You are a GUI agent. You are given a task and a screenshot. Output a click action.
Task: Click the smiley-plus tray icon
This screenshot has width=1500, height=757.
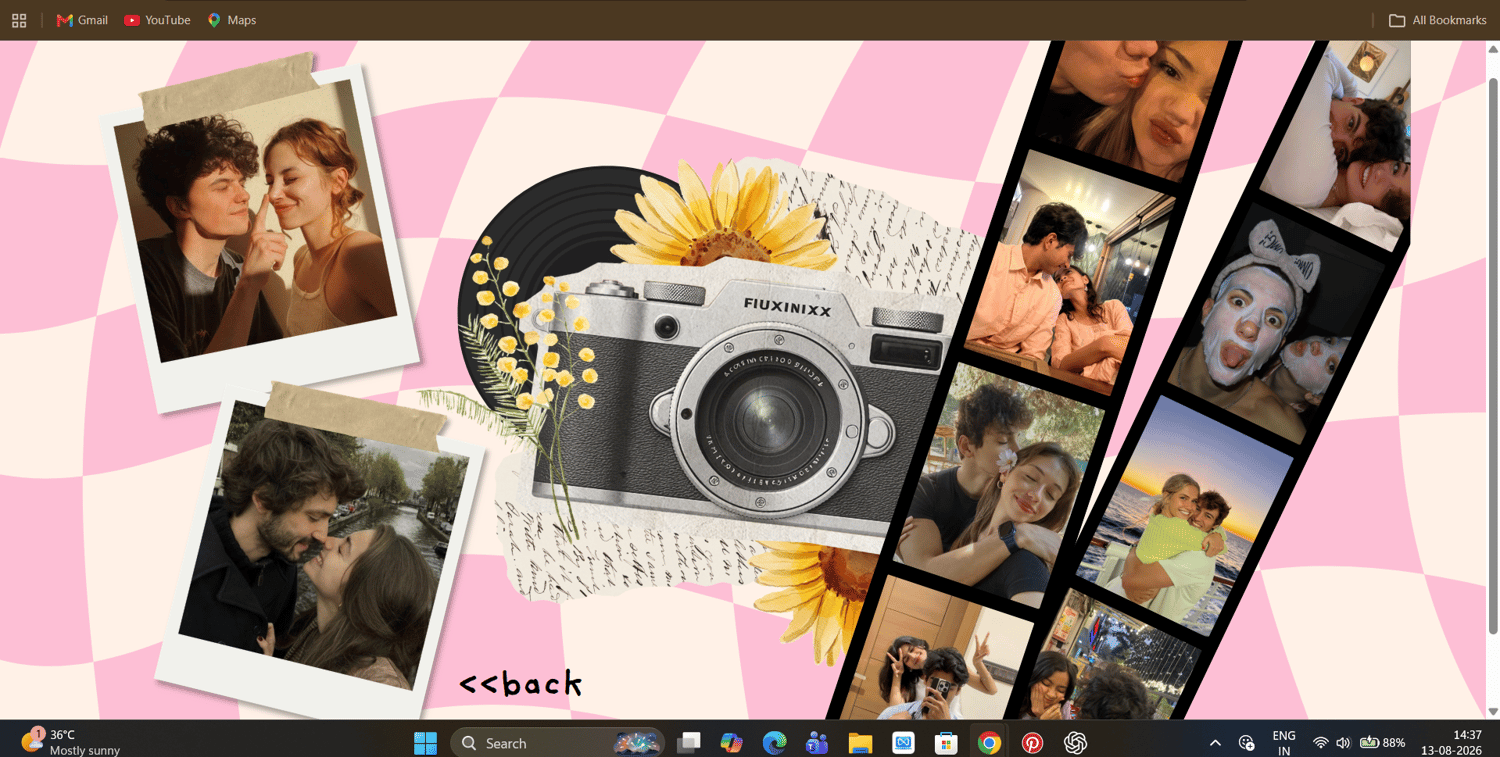point(1246,743)
